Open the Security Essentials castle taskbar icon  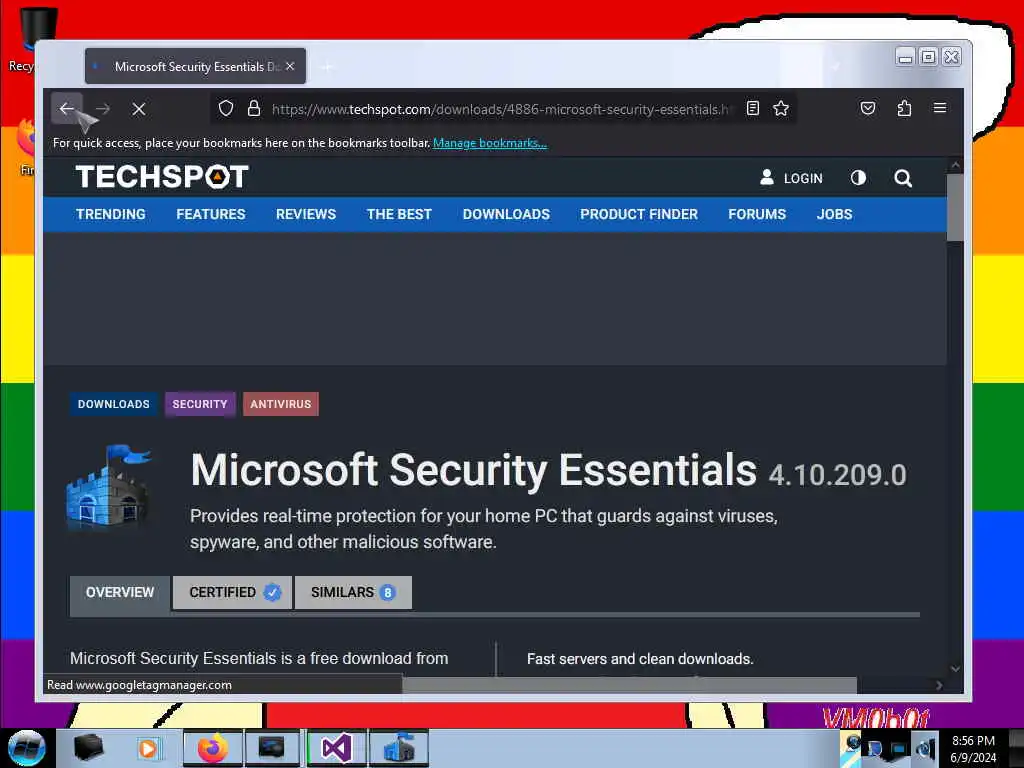point(399,748)
